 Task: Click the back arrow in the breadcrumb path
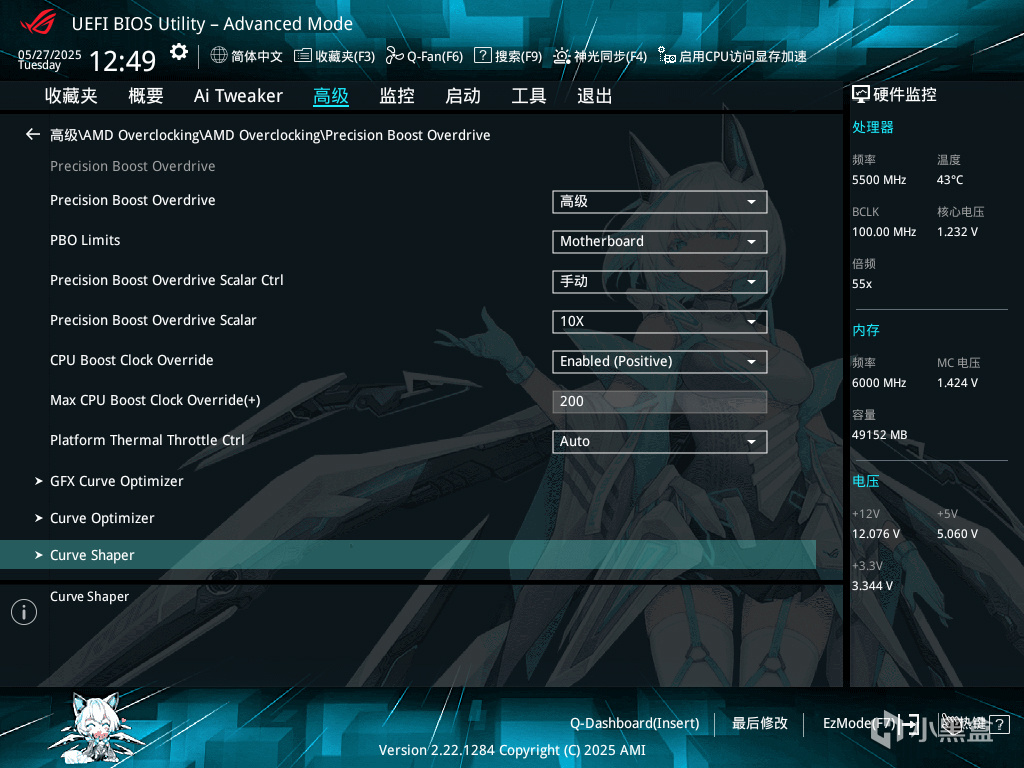33,135
